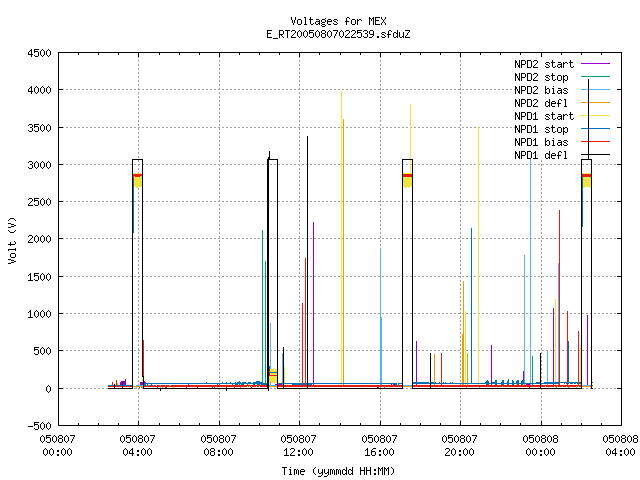This screenshot has width=640, height=480.
Task: Click the yellow spike reaching 3500 V near 21:00
Action: coord(479,255)
